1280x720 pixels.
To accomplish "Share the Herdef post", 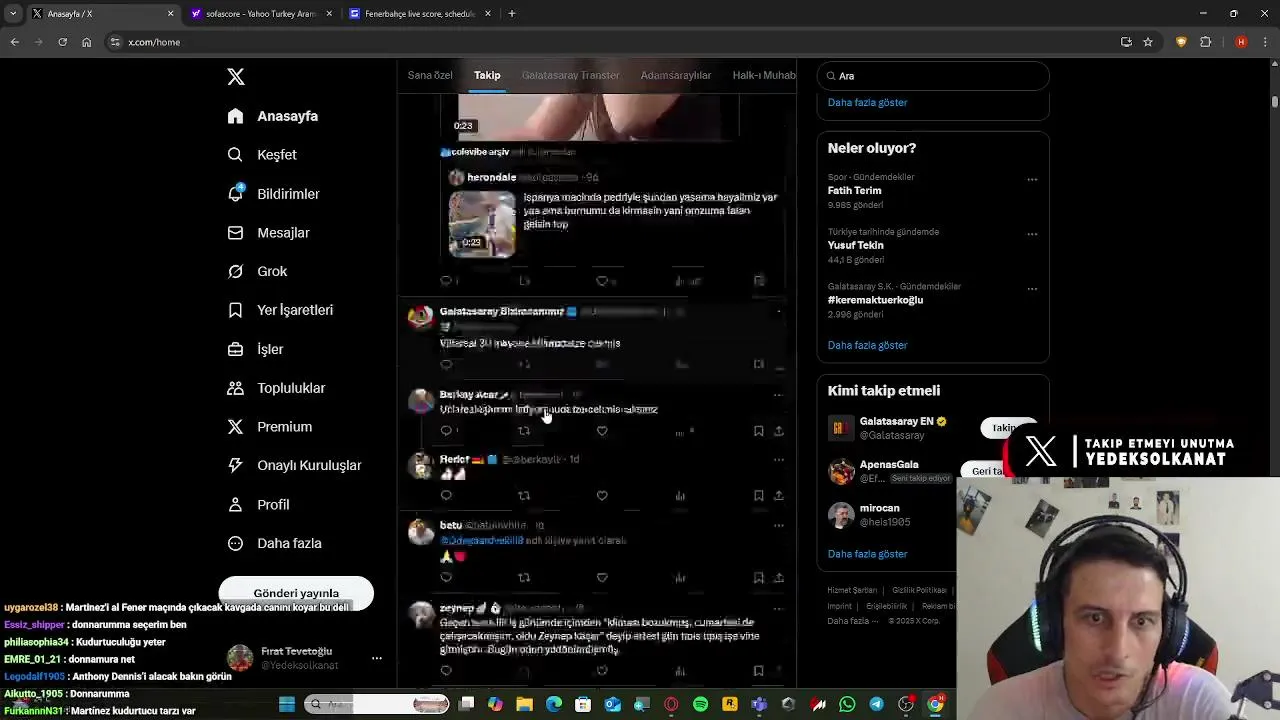I will point(778,495).
